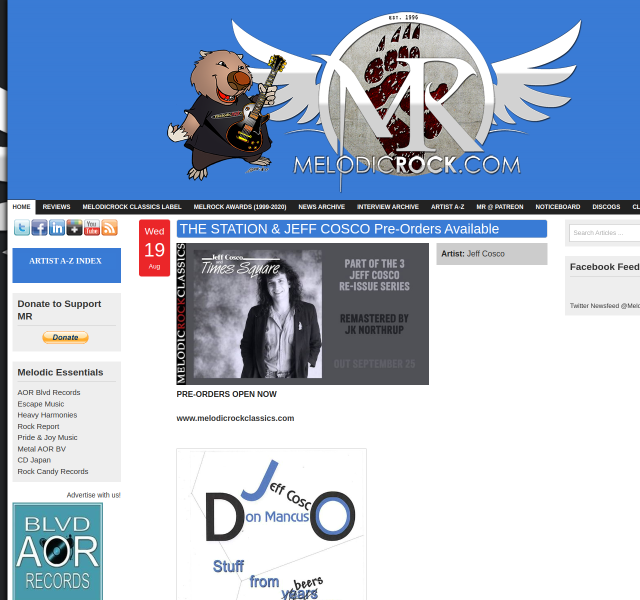Open the AOR Blvd Records link
640x600 pixels.
49,393
